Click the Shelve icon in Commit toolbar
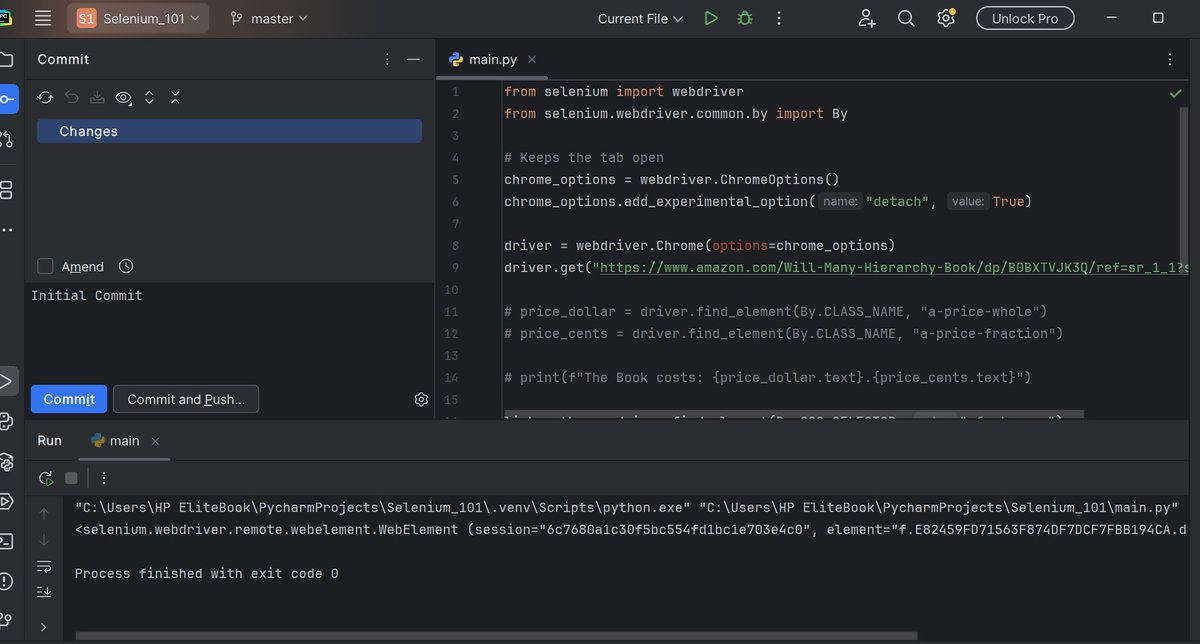The width and height of the screenshot is (1200, 644). [97, 97]
